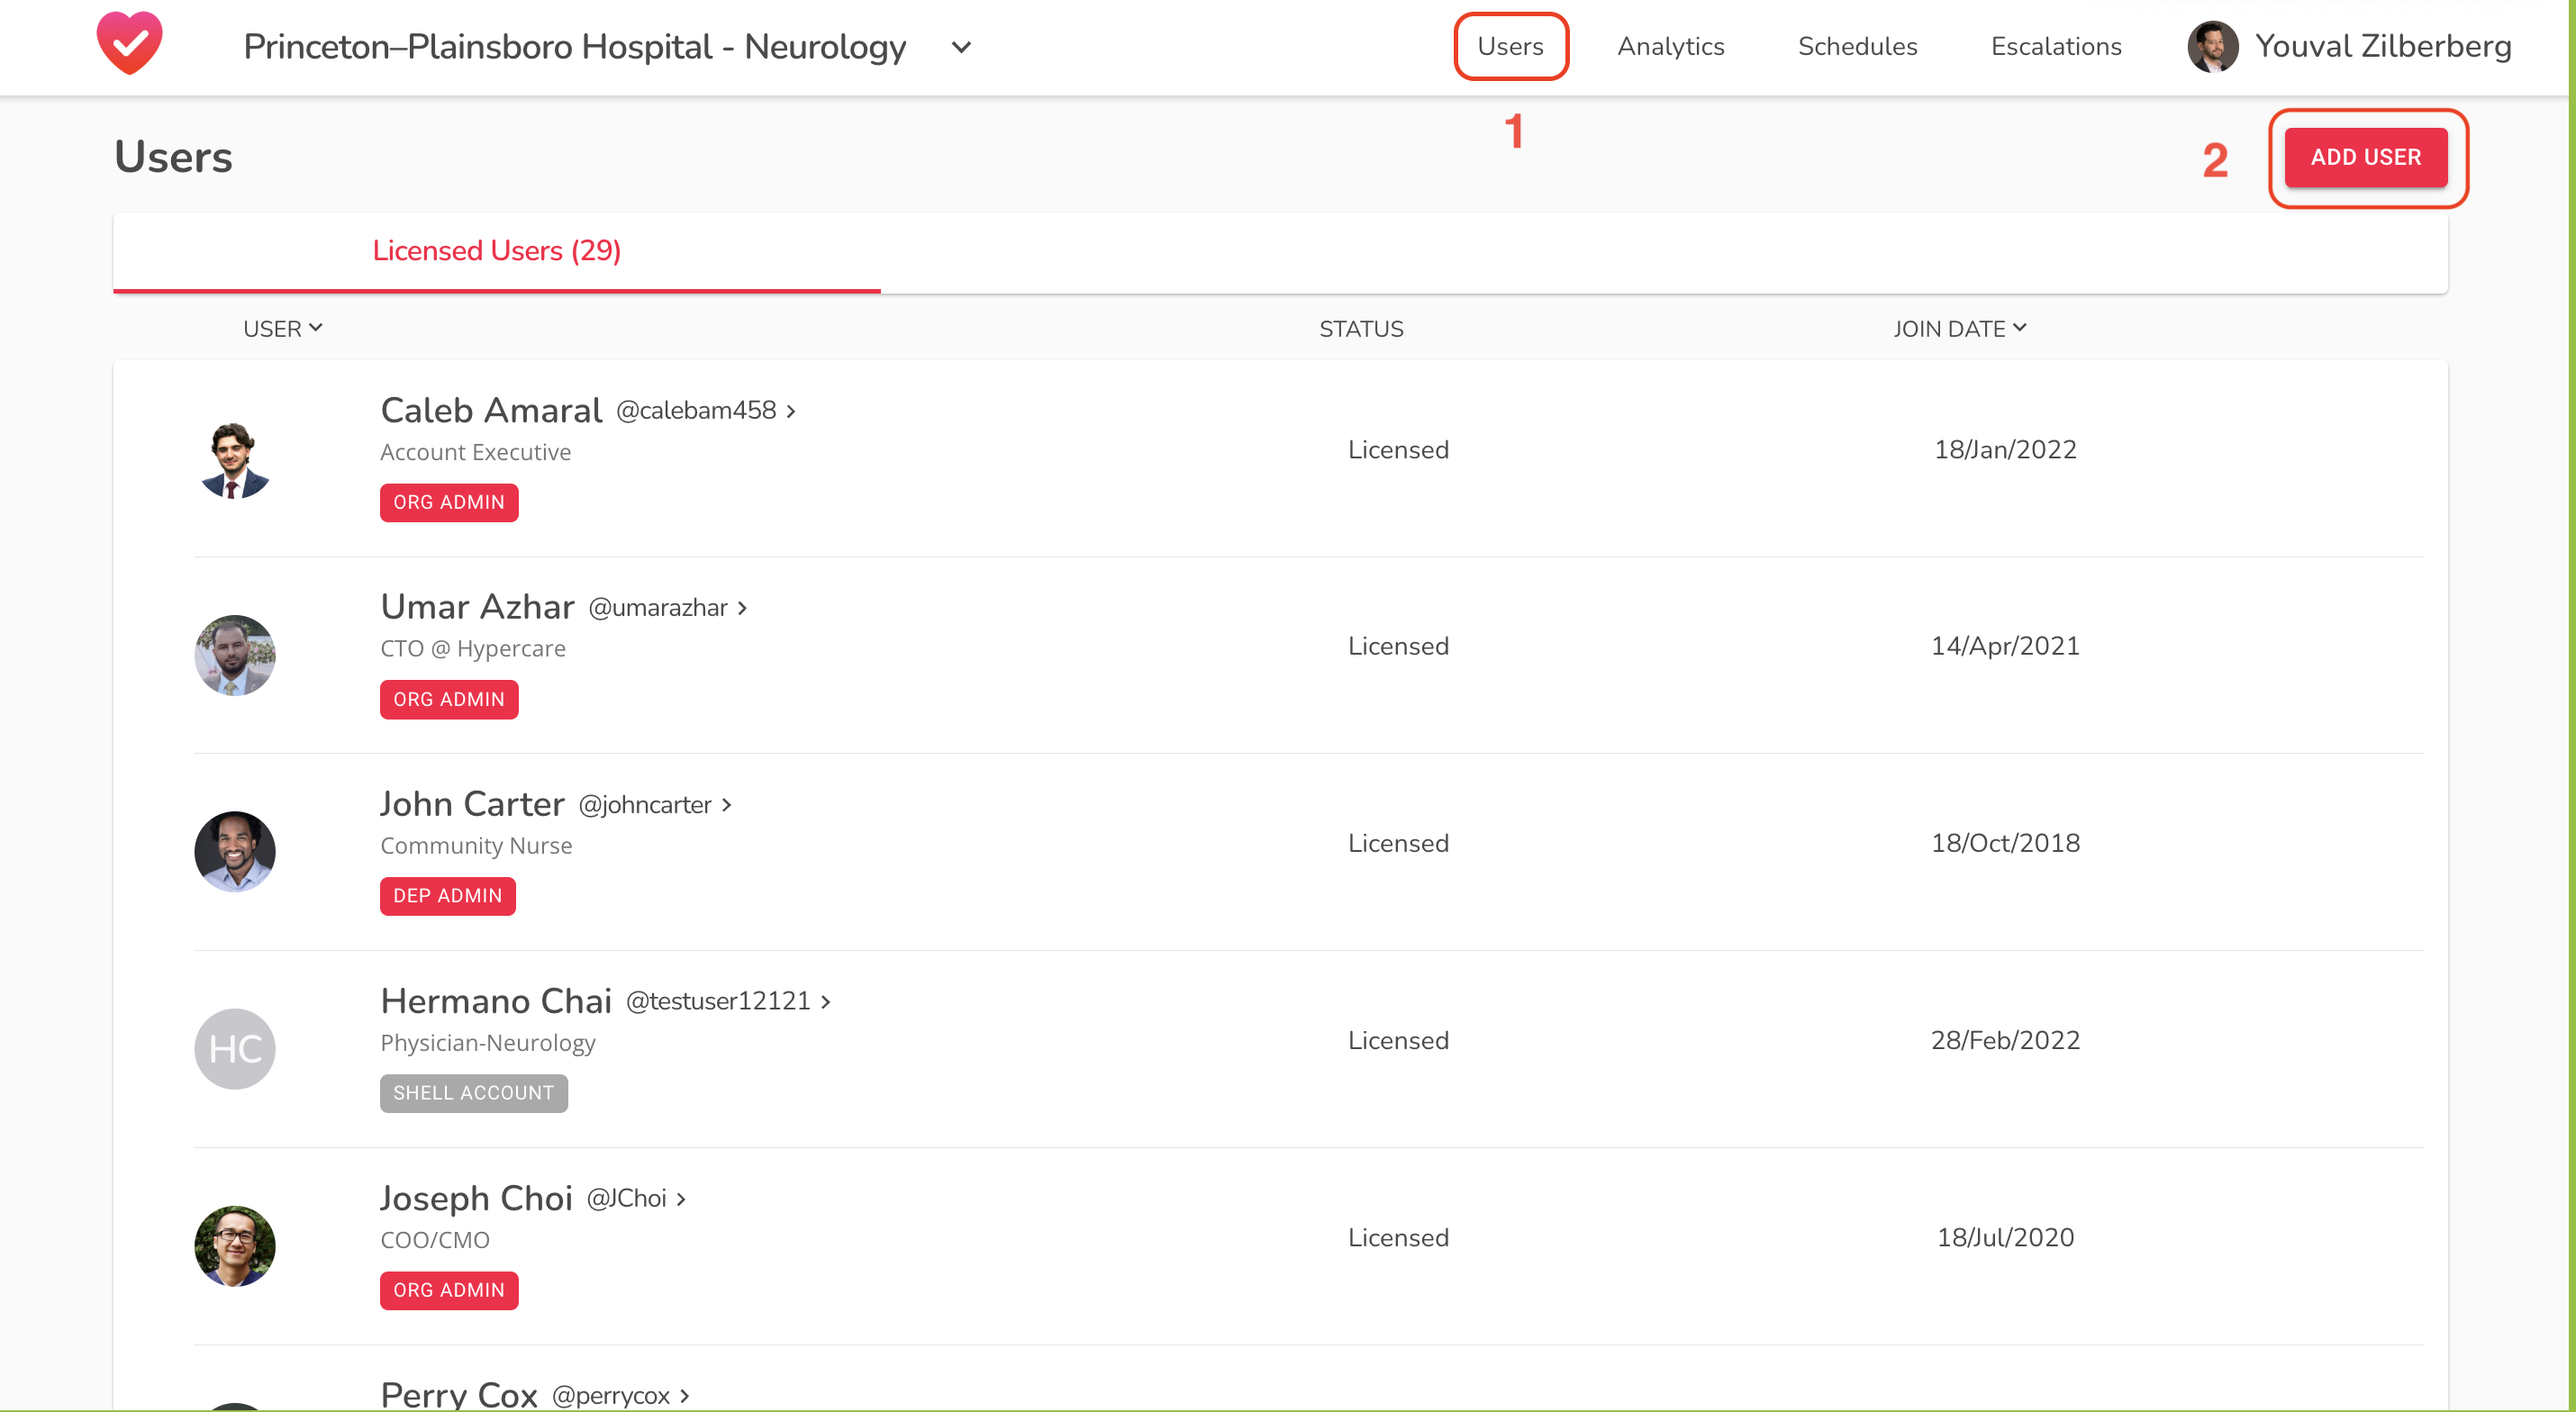Click the Account Executive job title
The height and width of the screenshot is (1412, 2576).
475,453
